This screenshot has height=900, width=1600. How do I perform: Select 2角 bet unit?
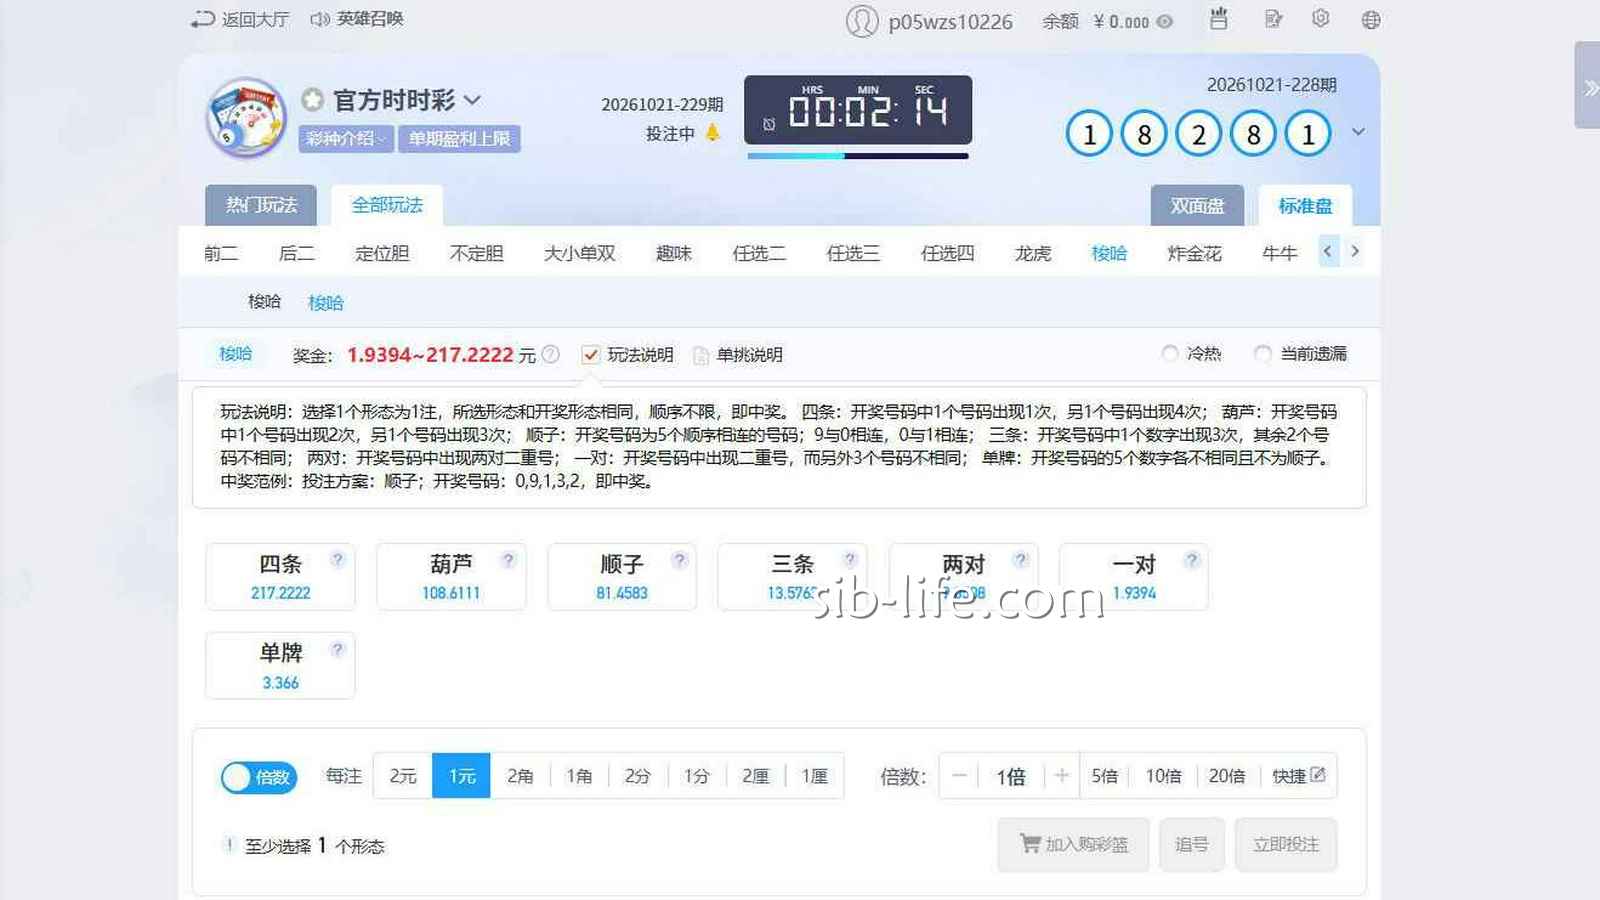point(520,776)
